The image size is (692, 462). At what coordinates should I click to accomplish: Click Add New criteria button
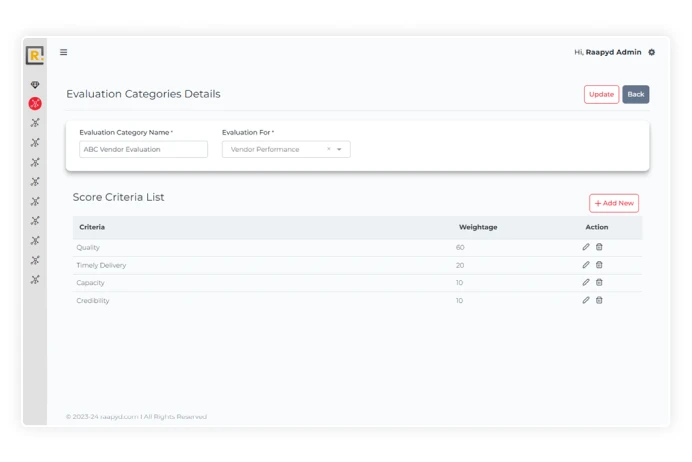[613, 203]
